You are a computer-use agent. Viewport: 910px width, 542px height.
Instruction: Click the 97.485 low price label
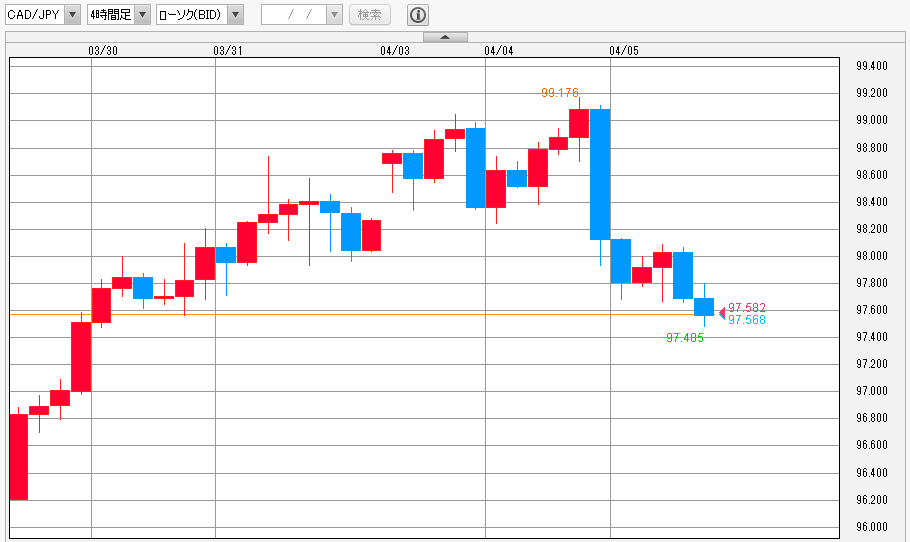click(685, 338)
